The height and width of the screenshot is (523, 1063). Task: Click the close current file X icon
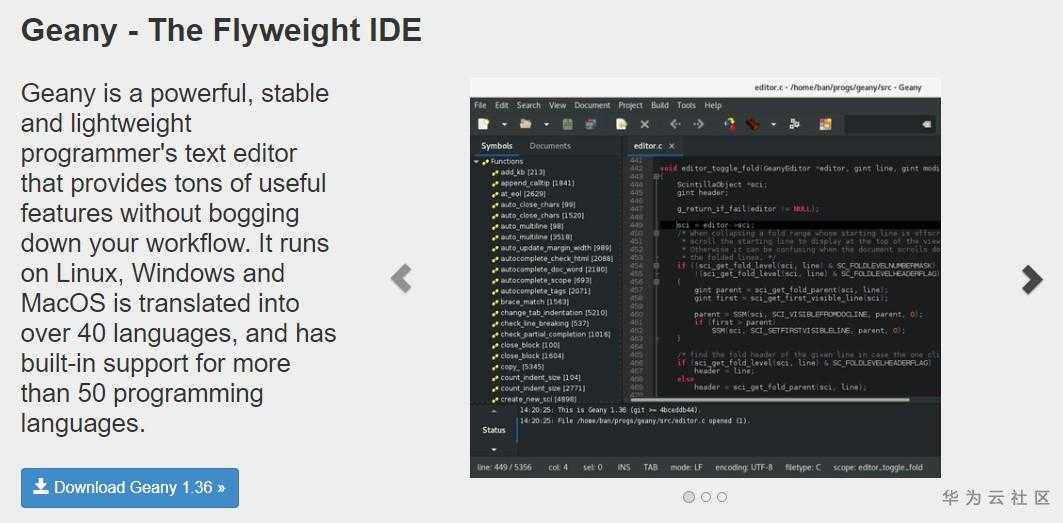645,124
